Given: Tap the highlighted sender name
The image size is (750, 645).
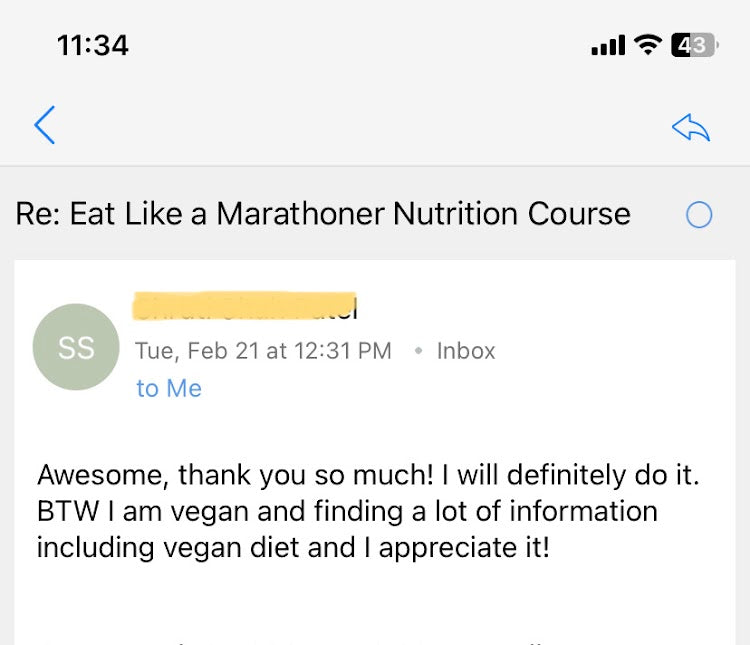Looking at the screenshot, I should click(246, 307).
